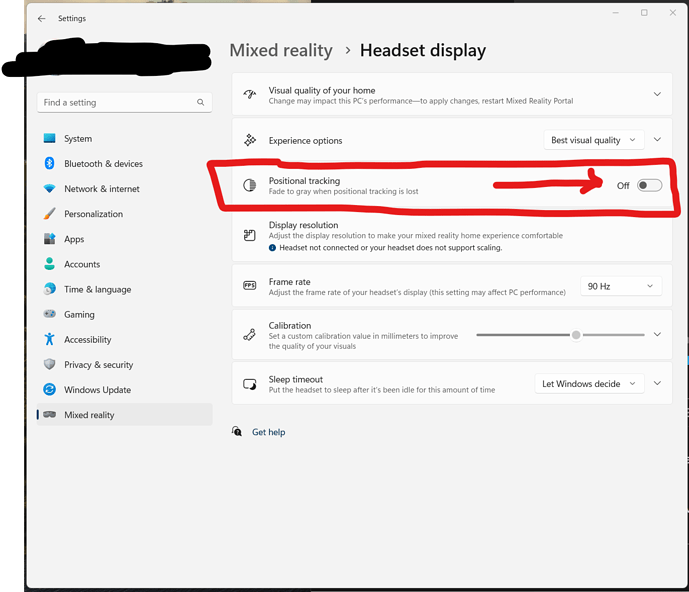Screen dimensions: 689x592
Task: Open the Sleep timeout Let Windows decide dropdown
Action: pos(588,384)
